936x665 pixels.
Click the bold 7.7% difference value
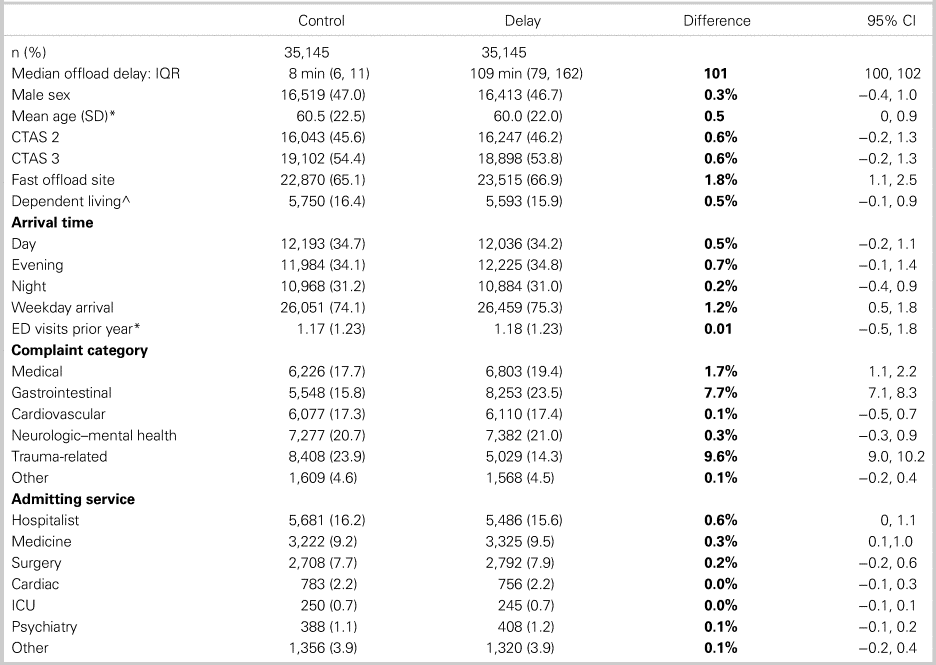(x=720, y=393)
